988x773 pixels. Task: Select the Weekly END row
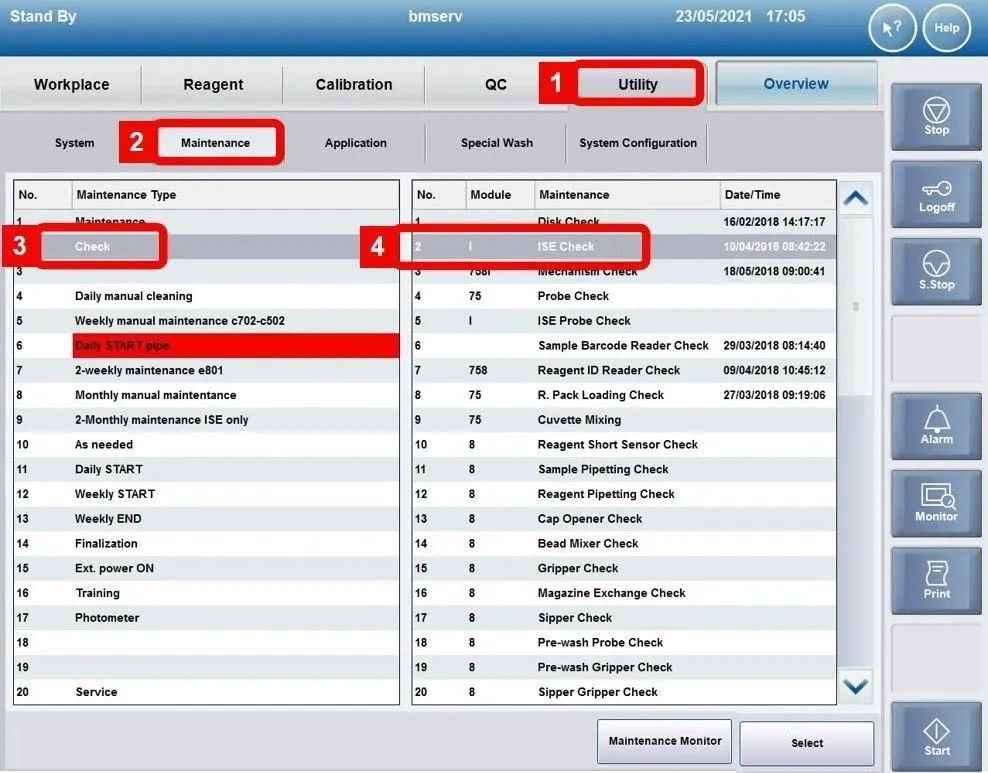[x=207, y=519]
